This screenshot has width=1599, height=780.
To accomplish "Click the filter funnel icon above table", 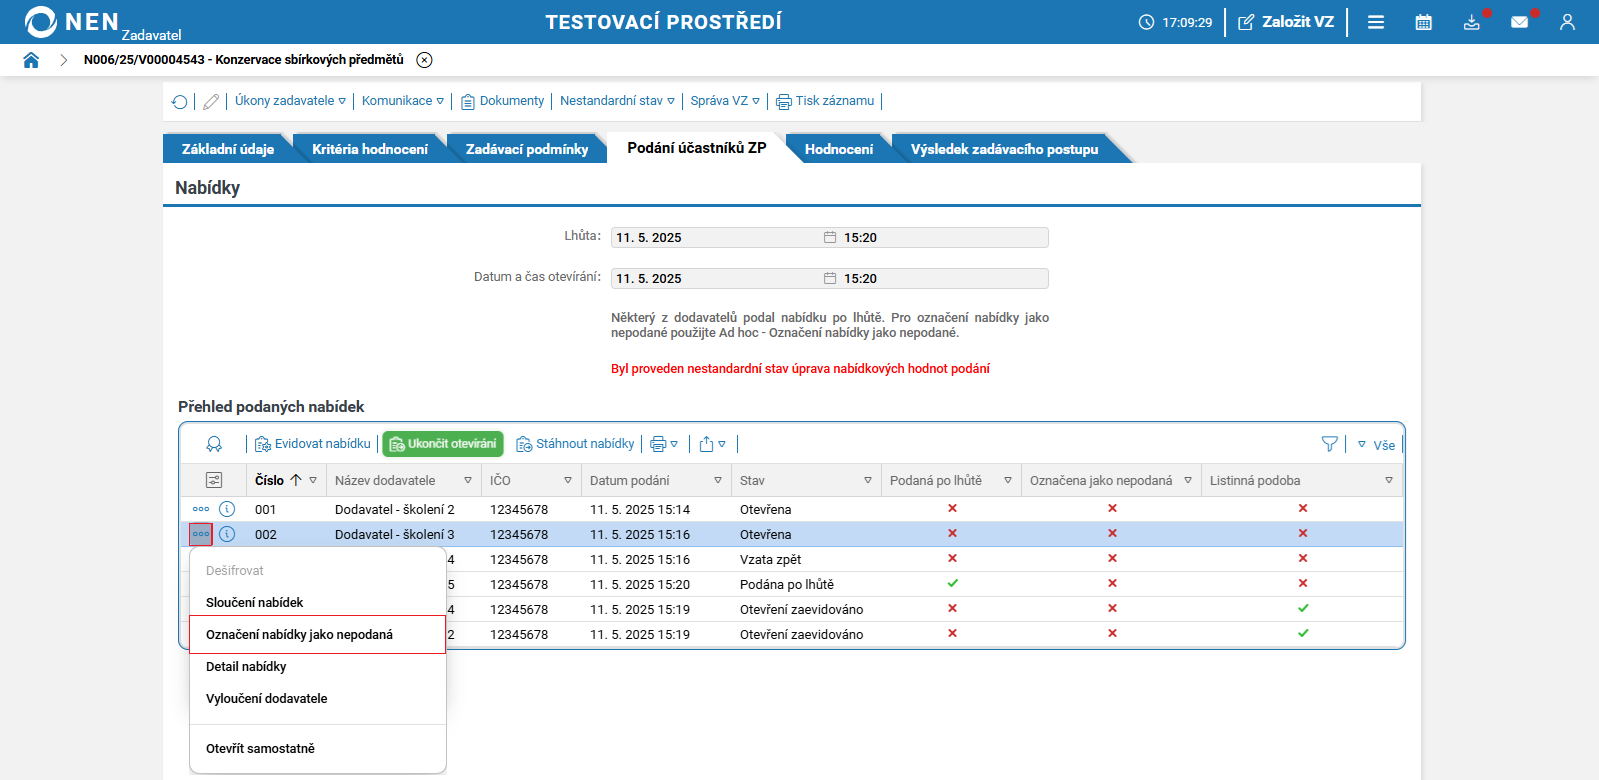I will (x=1329, y=444).
